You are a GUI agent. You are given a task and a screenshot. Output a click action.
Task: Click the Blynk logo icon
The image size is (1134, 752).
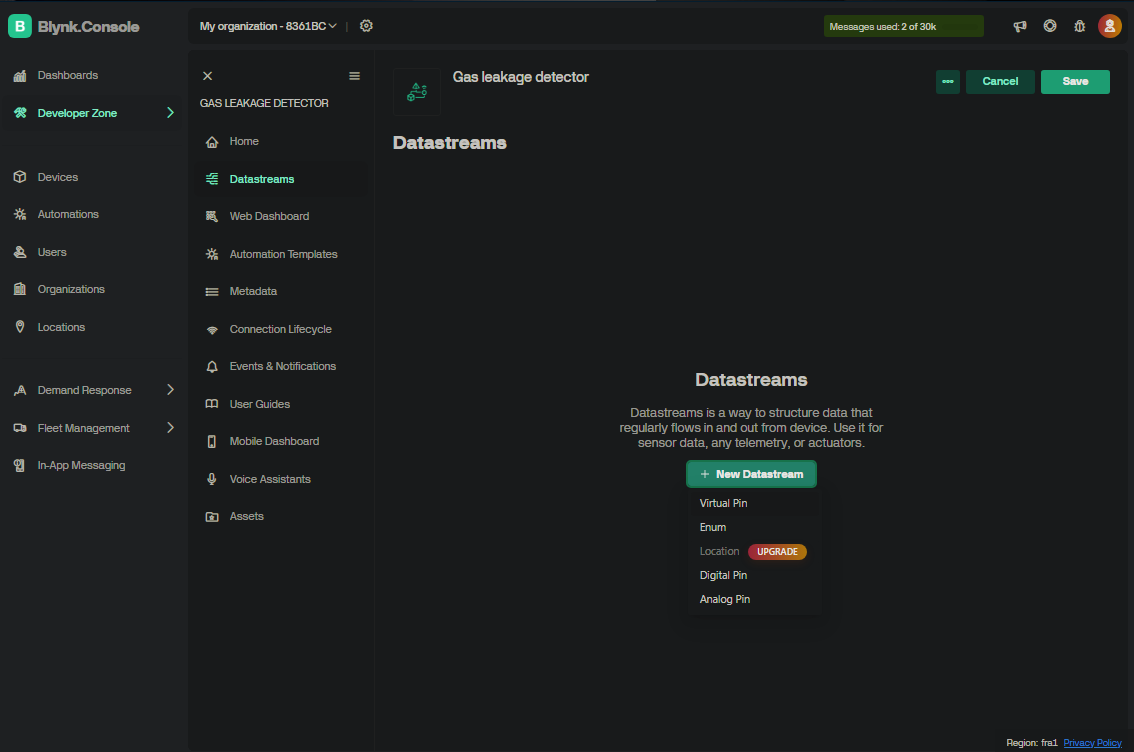pos(20,27)
